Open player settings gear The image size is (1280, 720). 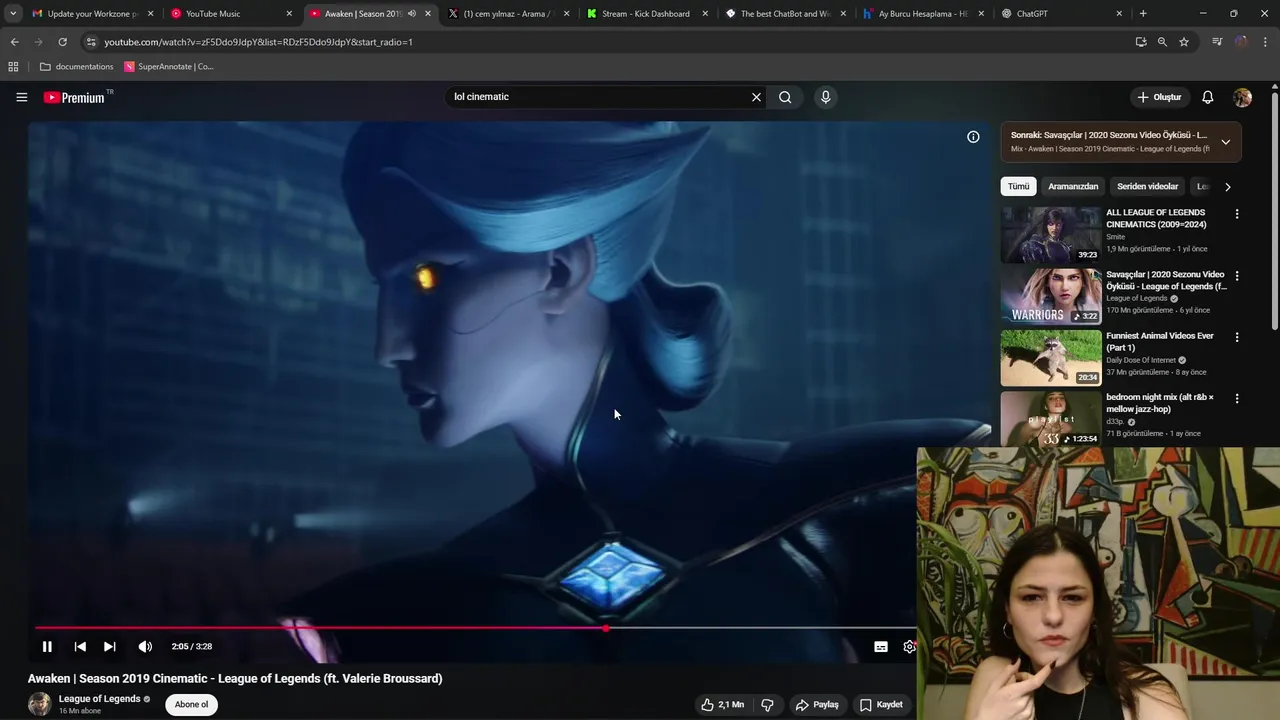[x=909, y=647]
